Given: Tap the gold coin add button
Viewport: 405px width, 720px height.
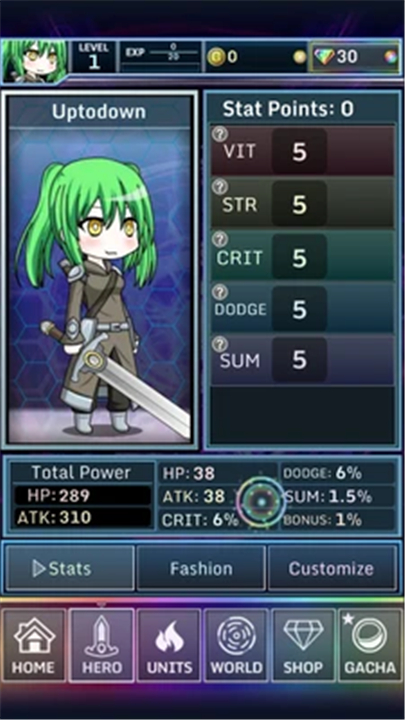Looking at the screenshot, I should coord(300,57).
